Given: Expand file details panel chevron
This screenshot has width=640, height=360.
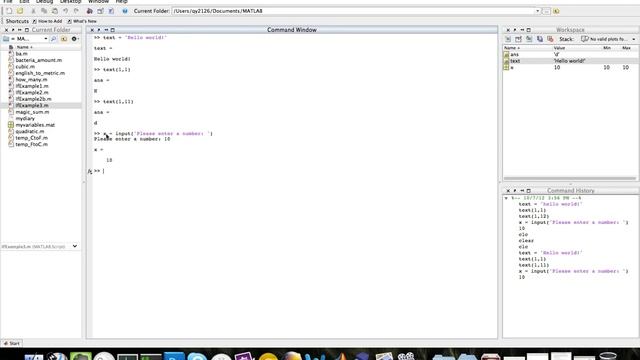Looking at the screenshot, I should (x=75, y=246).
